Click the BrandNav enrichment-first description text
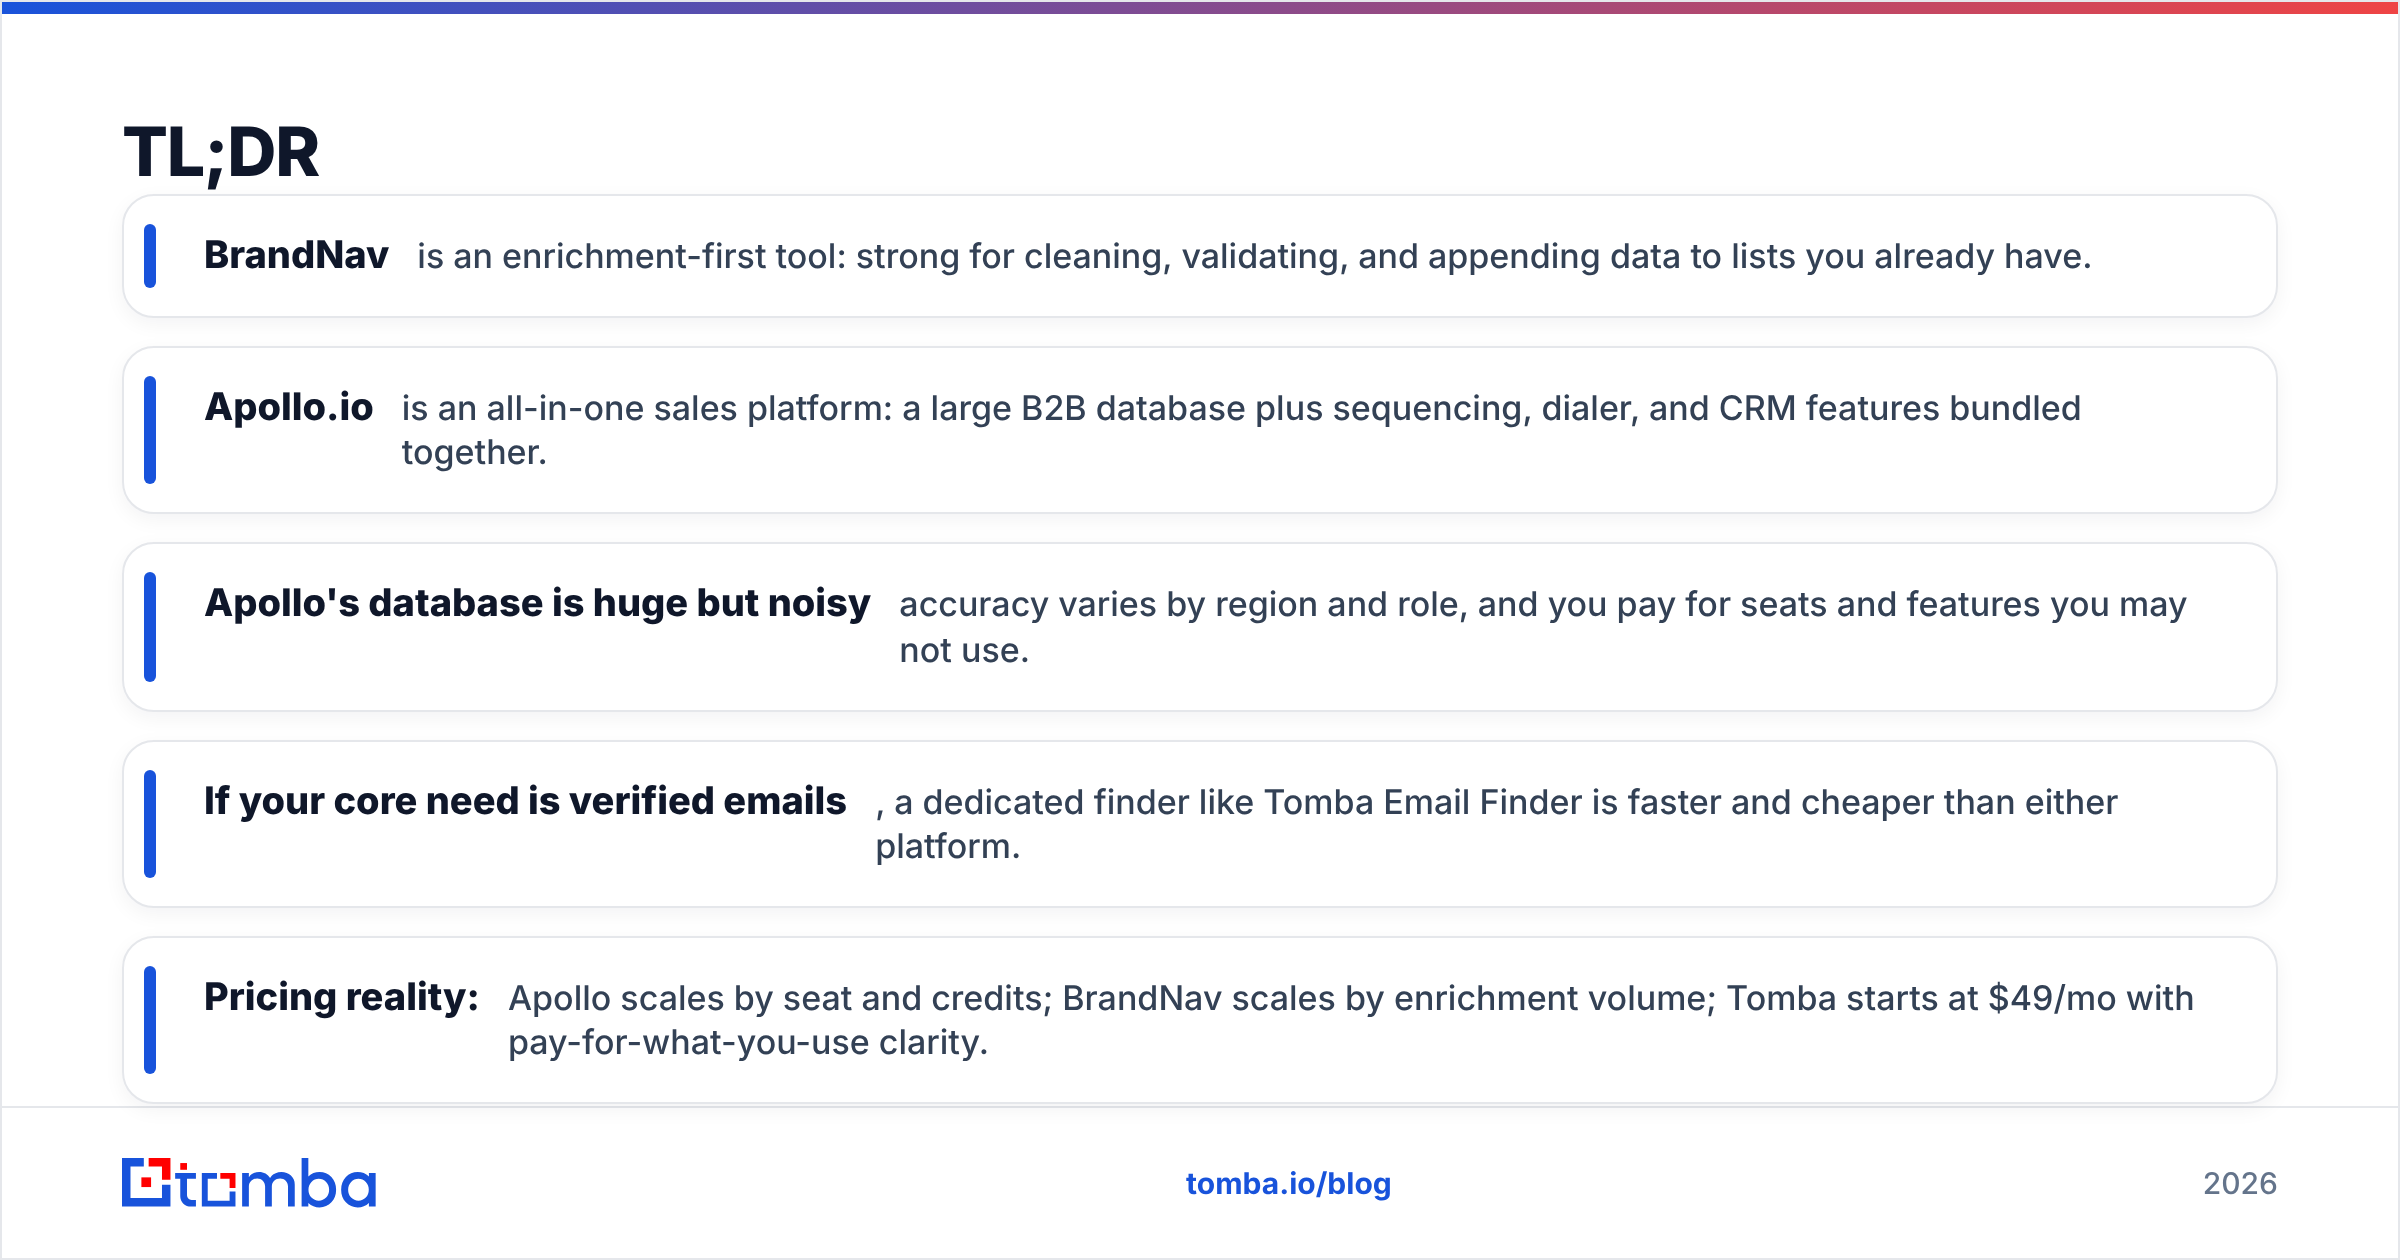Image resolution: width=2400 pixels, height=1260 pixels. click(x=1254, y=257)
